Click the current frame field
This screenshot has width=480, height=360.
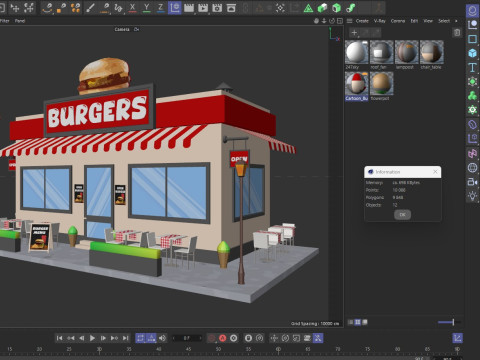coord(187,338)
